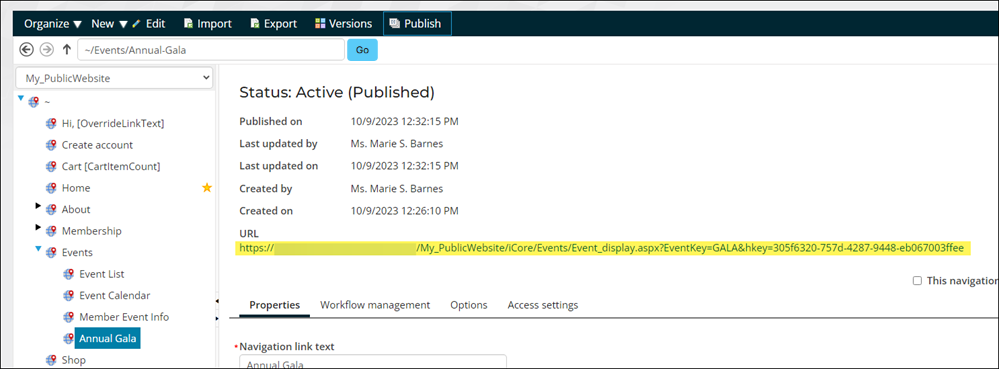Click the Membership globe icon
Image resolution: width=999 pixels, height=369 pixels.
51,231
